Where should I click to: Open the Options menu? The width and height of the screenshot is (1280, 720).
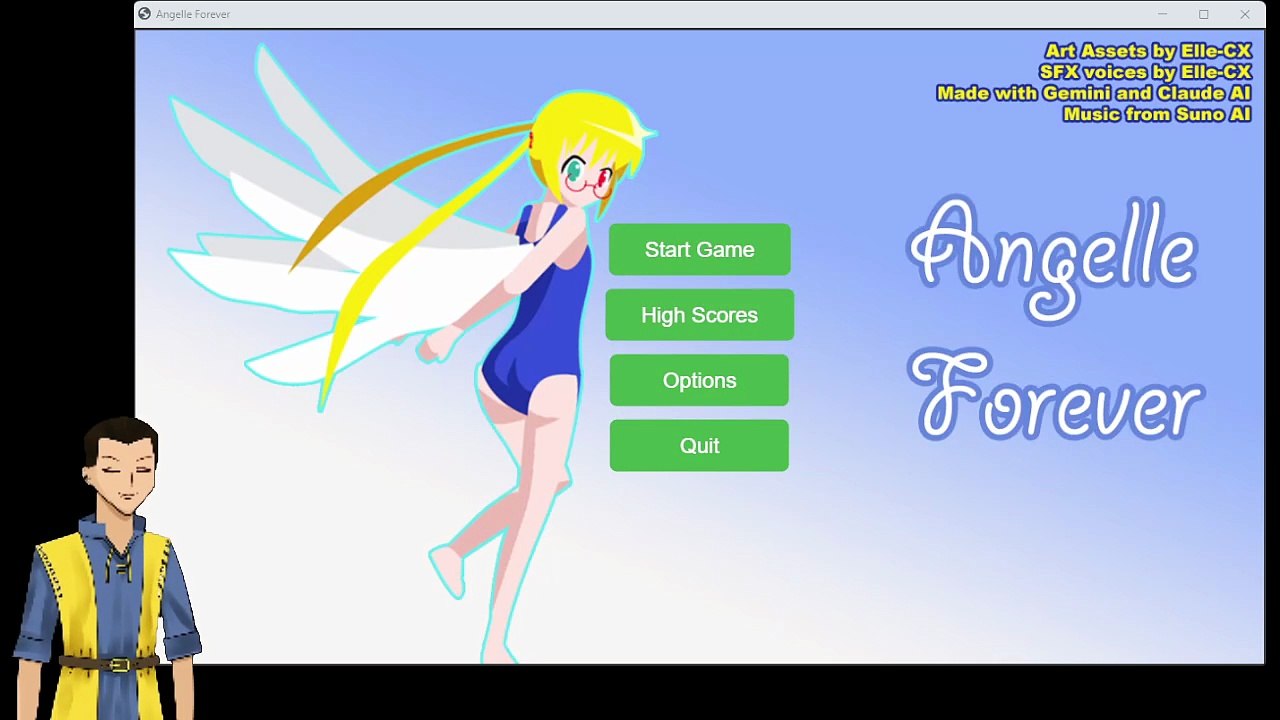pos(699,380)
